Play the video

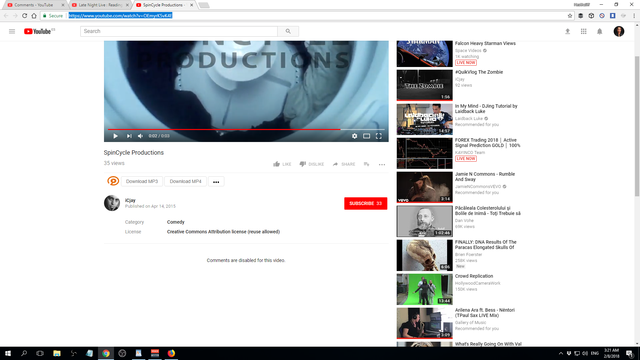tap(116, 136)
